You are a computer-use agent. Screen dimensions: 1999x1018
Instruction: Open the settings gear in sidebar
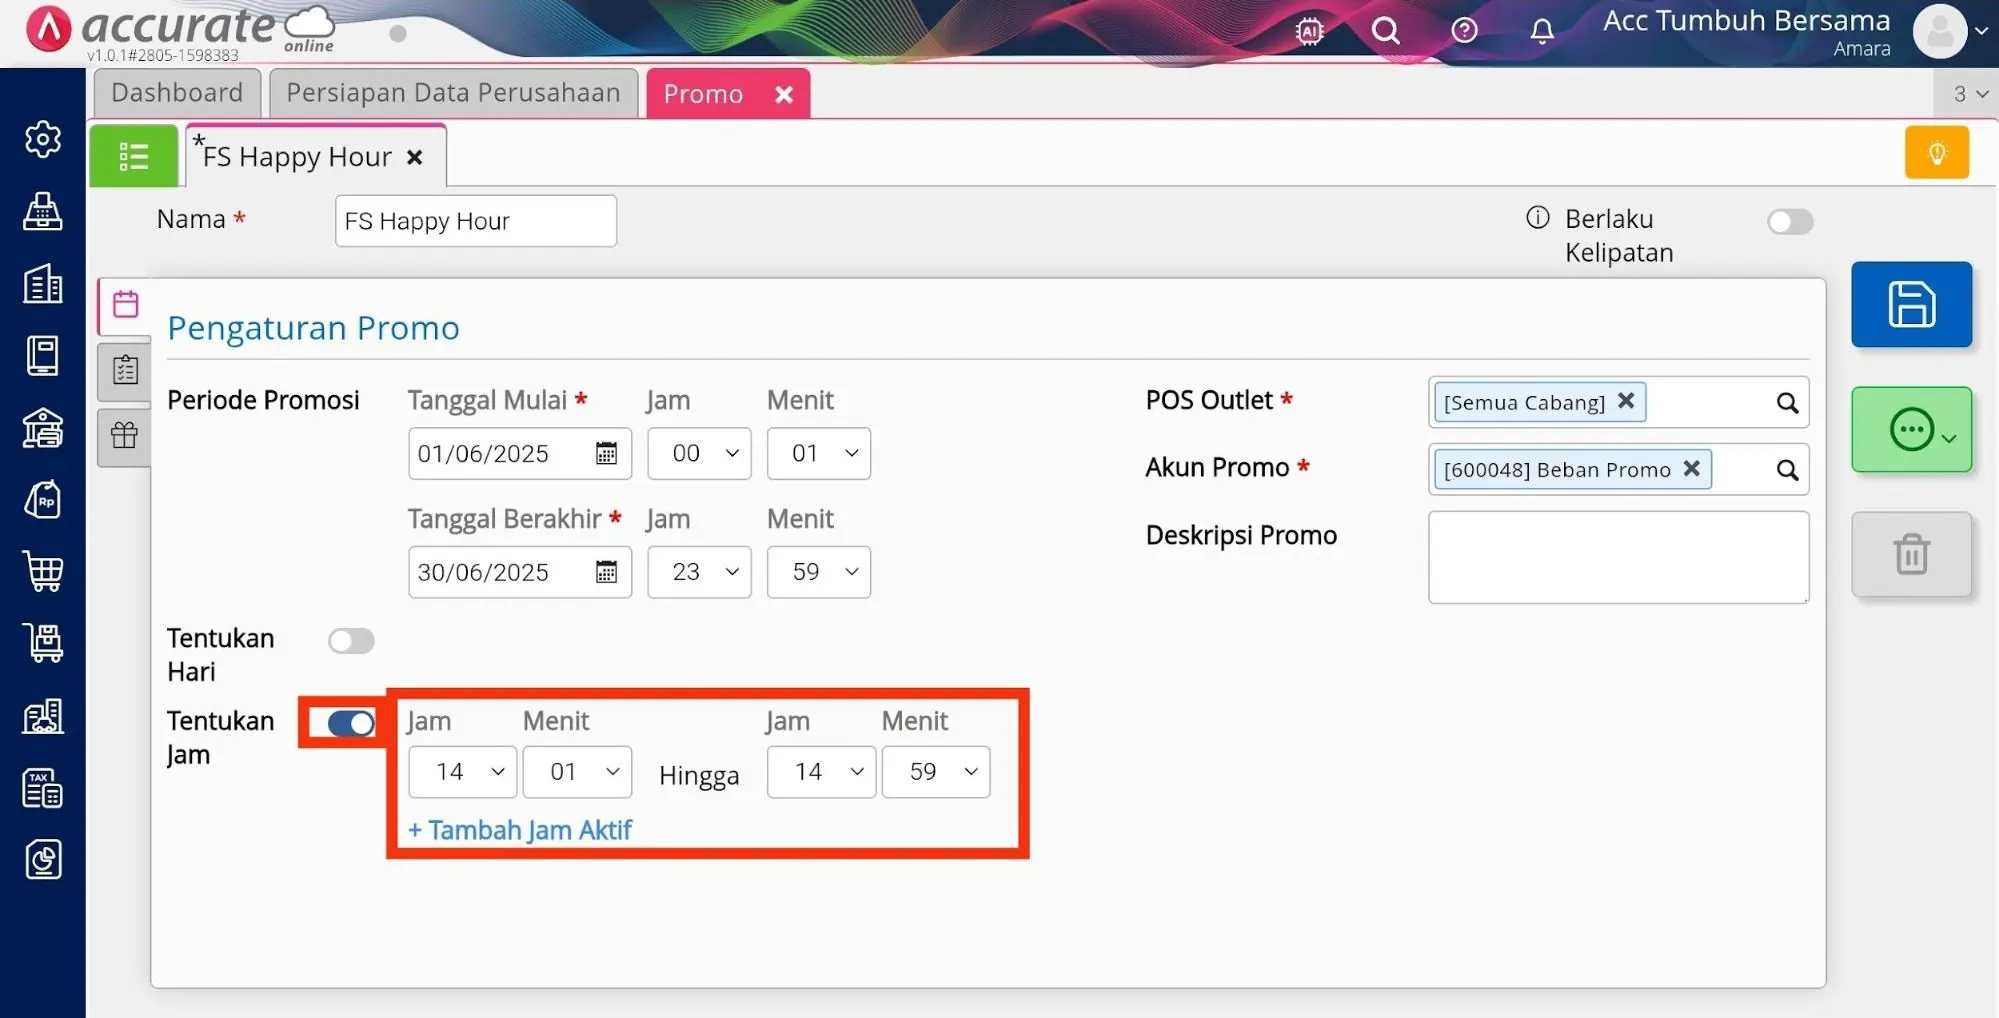pyautogui.click(x=43, y=139)
